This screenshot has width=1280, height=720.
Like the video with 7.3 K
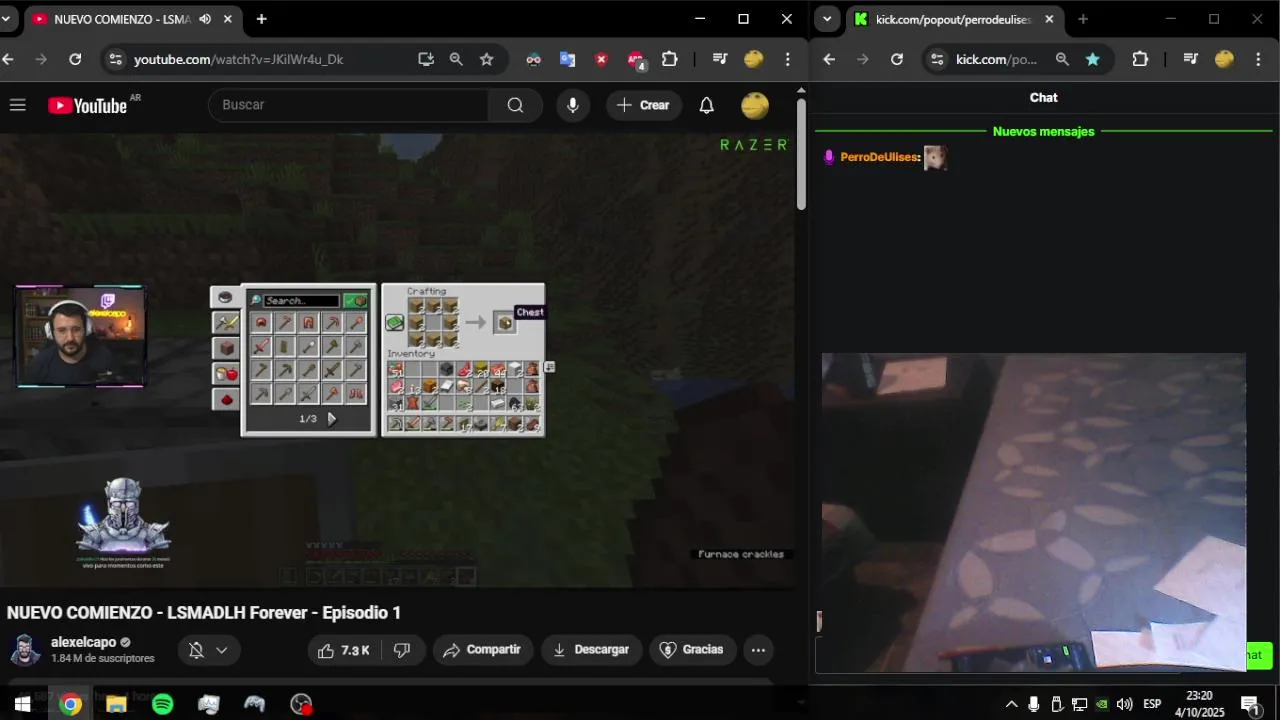point(343,650)
